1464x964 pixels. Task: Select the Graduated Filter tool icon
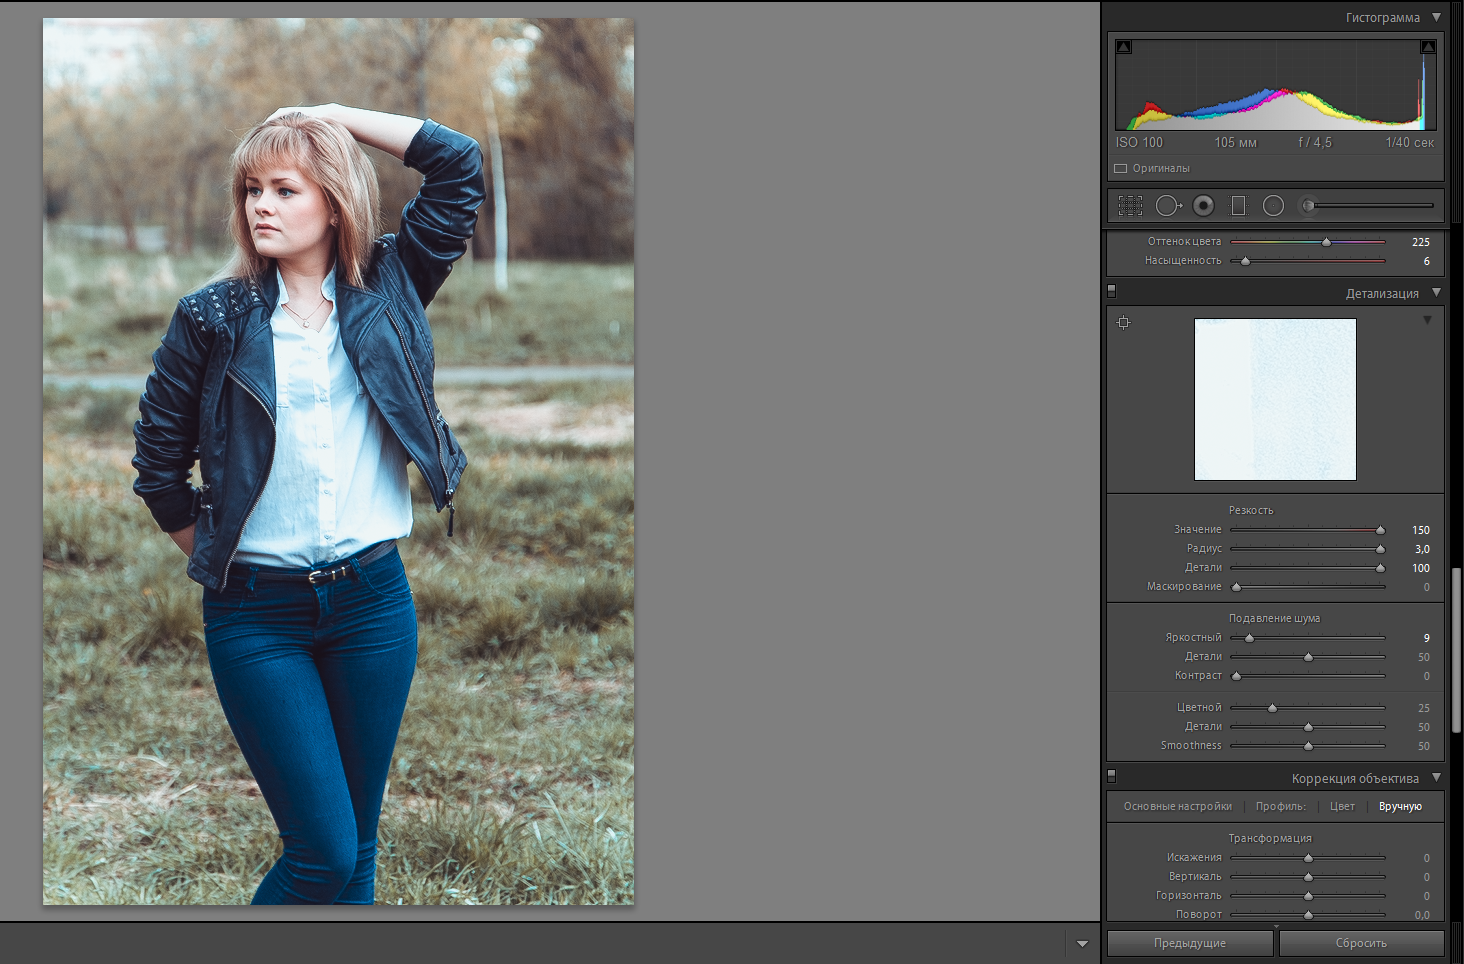pos(1238,205)
